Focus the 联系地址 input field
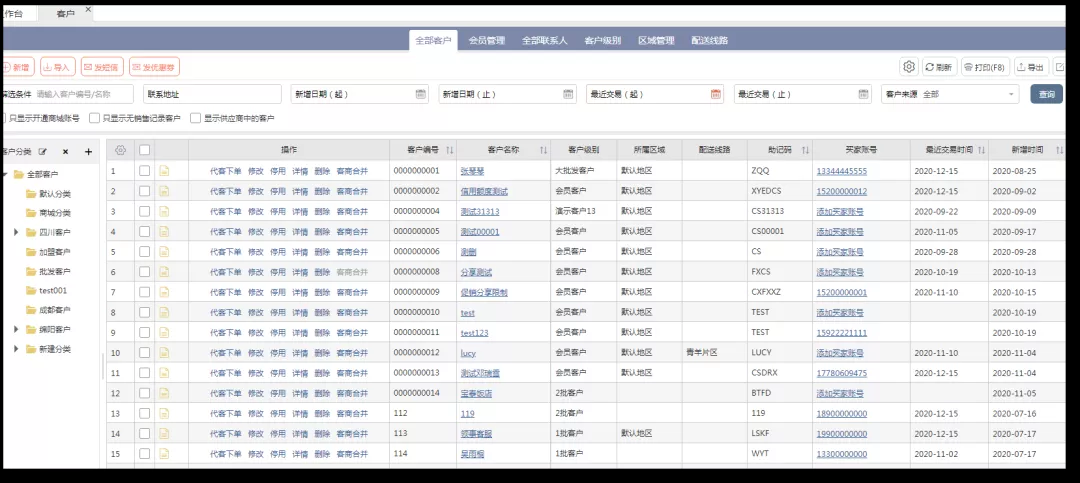Screen dimensions: 1080x483 [212, 94]
